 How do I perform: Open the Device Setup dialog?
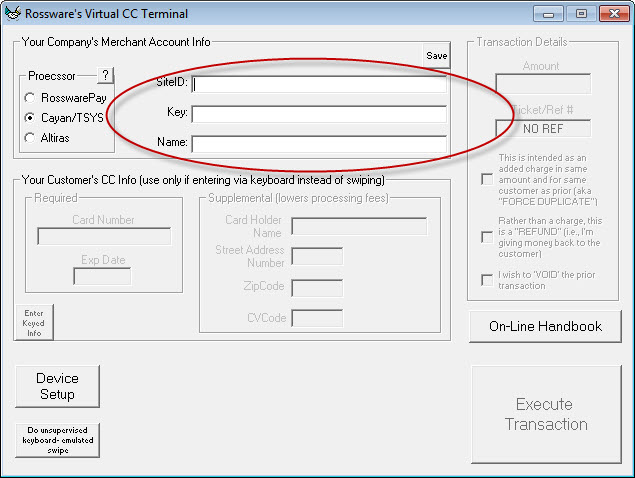(58, 386)
